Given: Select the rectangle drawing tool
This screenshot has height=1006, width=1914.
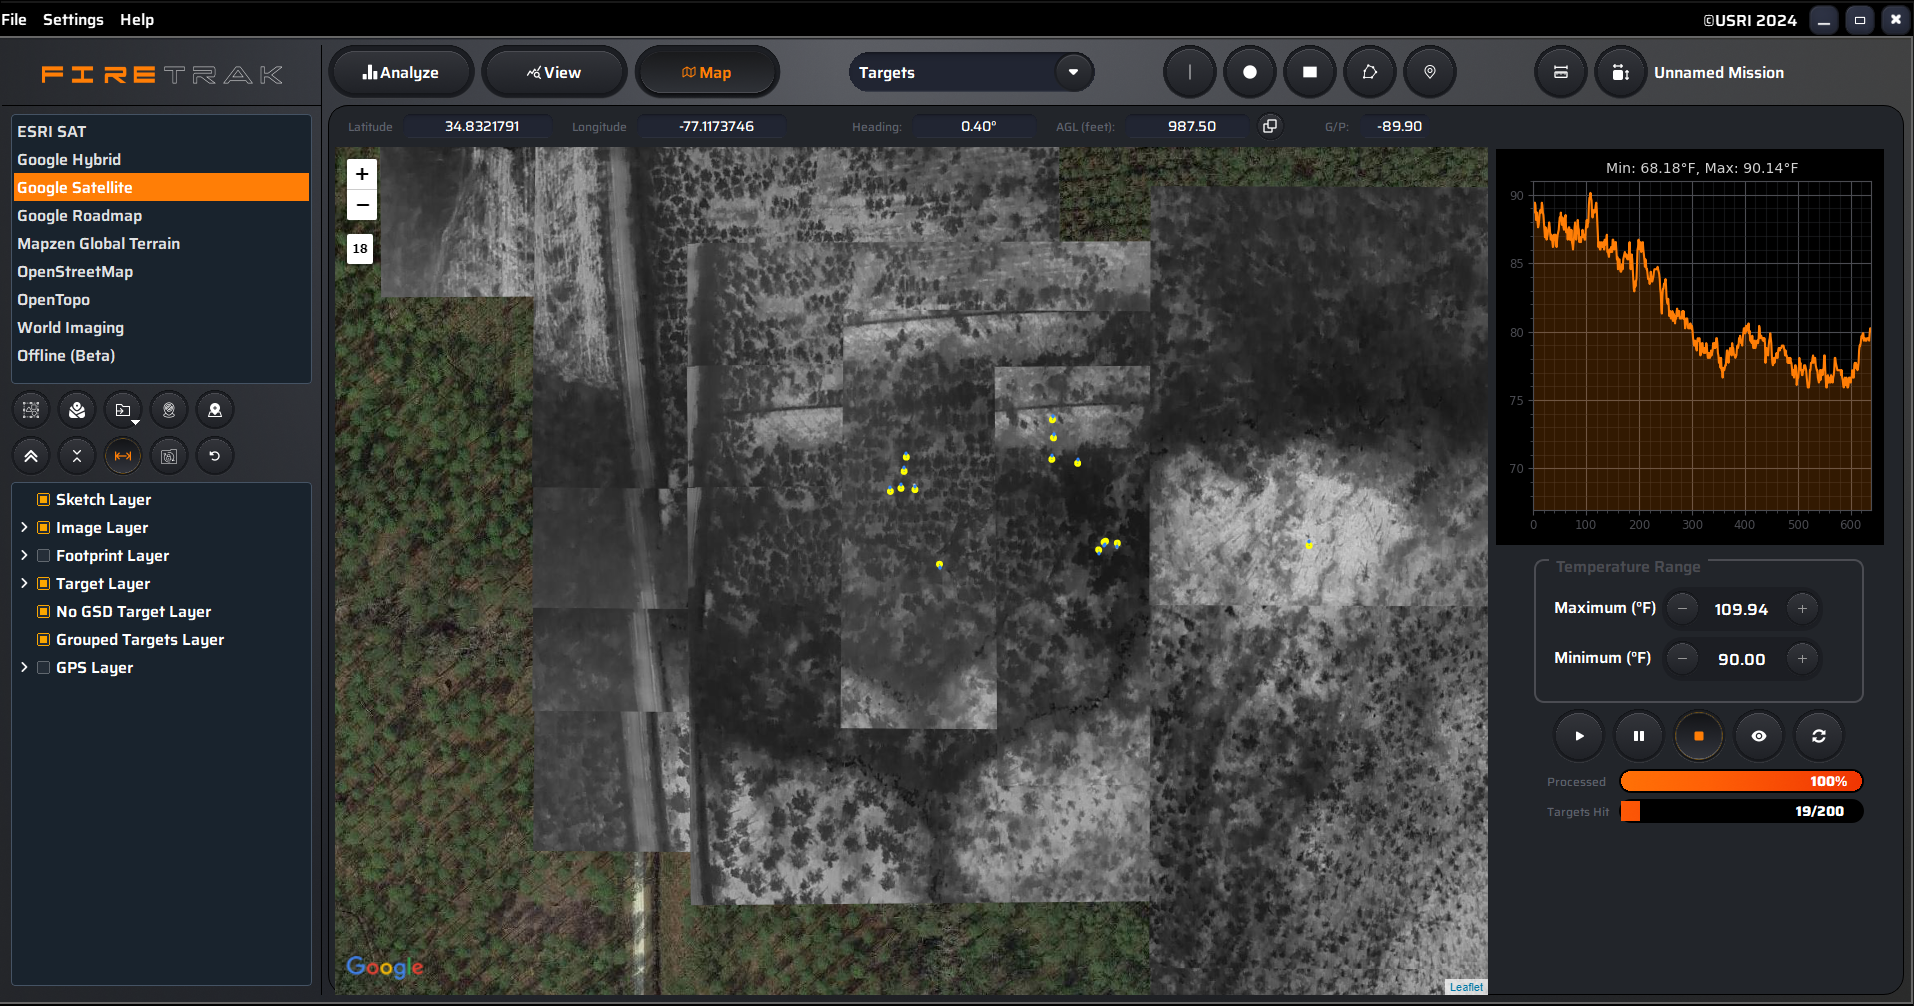Looking at the screenshot, I should [1309, 72].
